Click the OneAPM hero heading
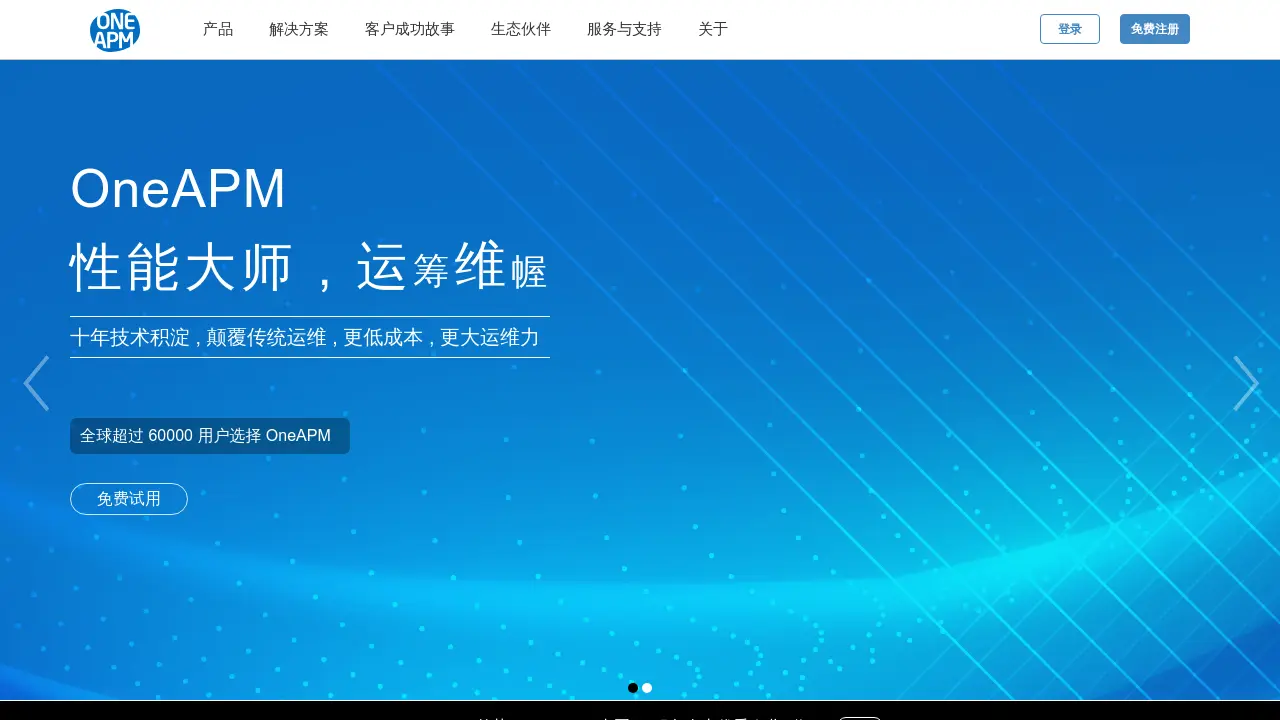This screenshot has height=720, width=1280. tap(178, 188)
